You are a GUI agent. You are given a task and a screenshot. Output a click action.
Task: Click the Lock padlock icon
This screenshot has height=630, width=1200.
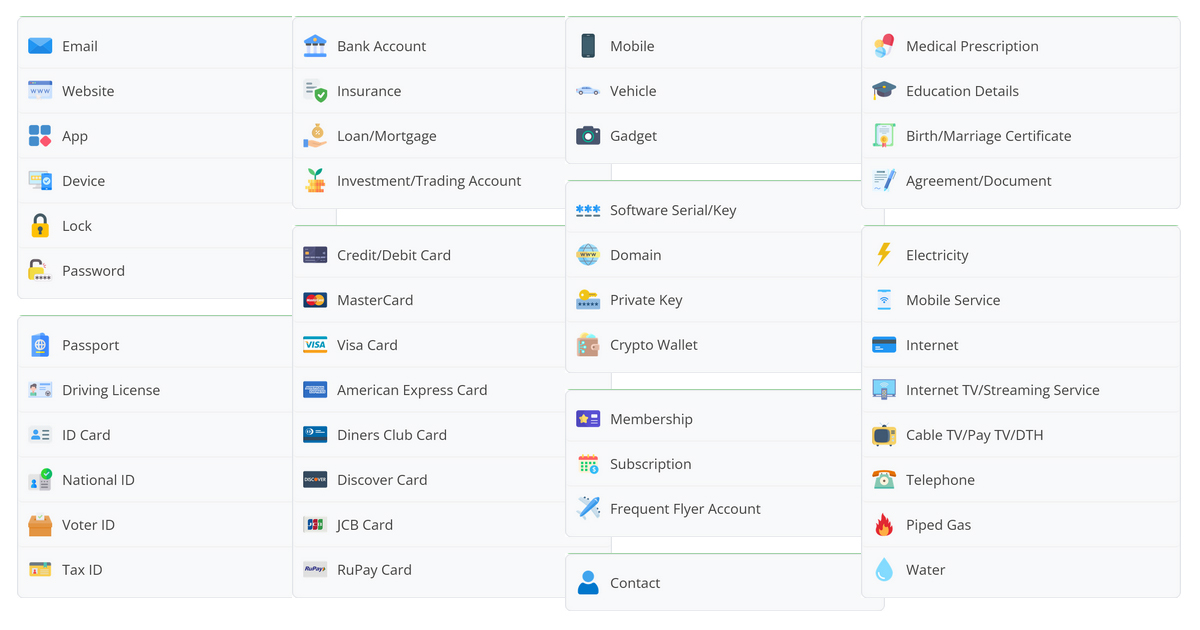pyautogui.click(x=40, y=226)
